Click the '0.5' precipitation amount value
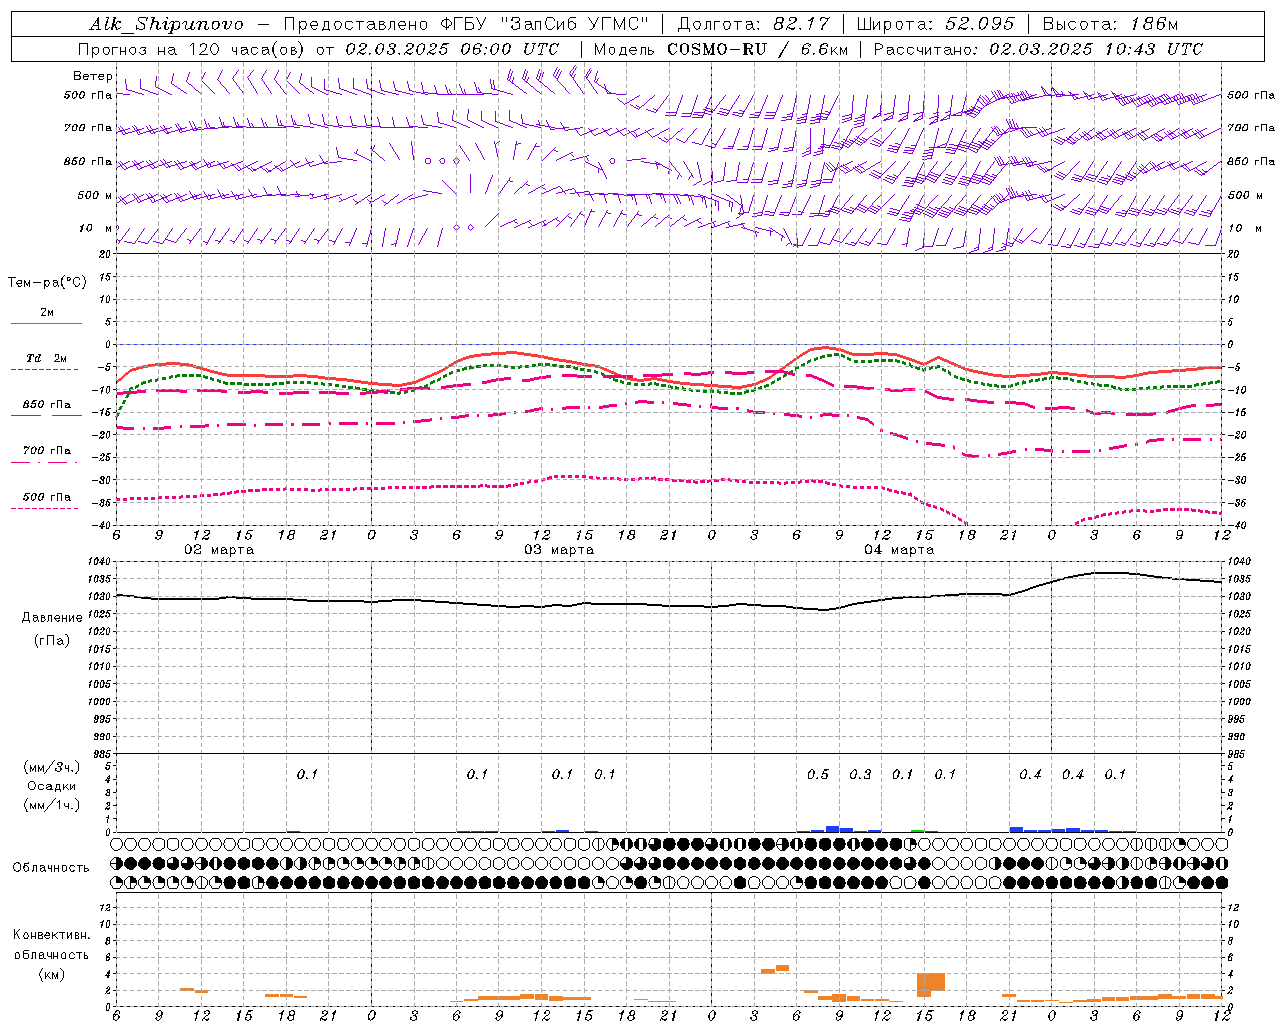This screenshot has width=1280, height=1024. coord(818,774)
